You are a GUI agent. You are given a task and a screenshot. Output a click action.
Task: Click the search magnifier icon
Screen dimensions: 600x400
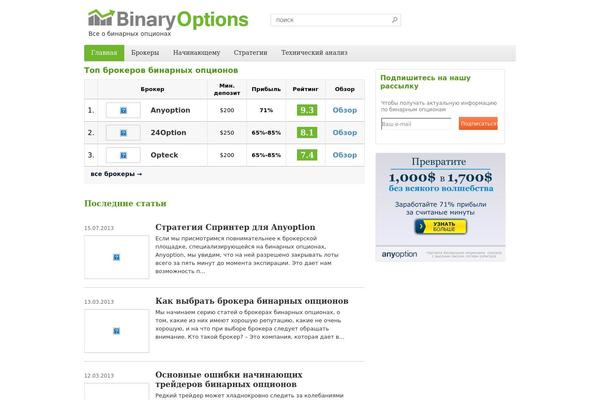(x=395, y=20)
